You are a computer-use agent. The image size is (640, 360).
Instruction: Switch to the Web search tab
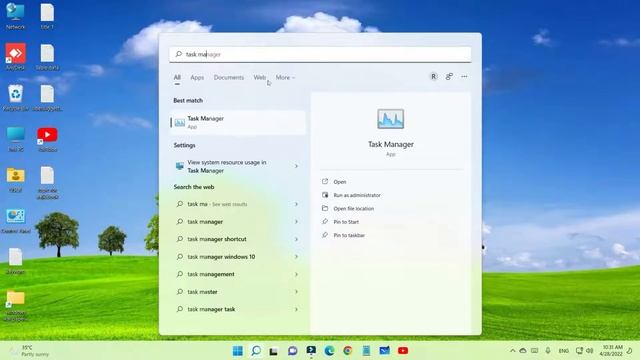pyautogui.click(x=260, y=77)
